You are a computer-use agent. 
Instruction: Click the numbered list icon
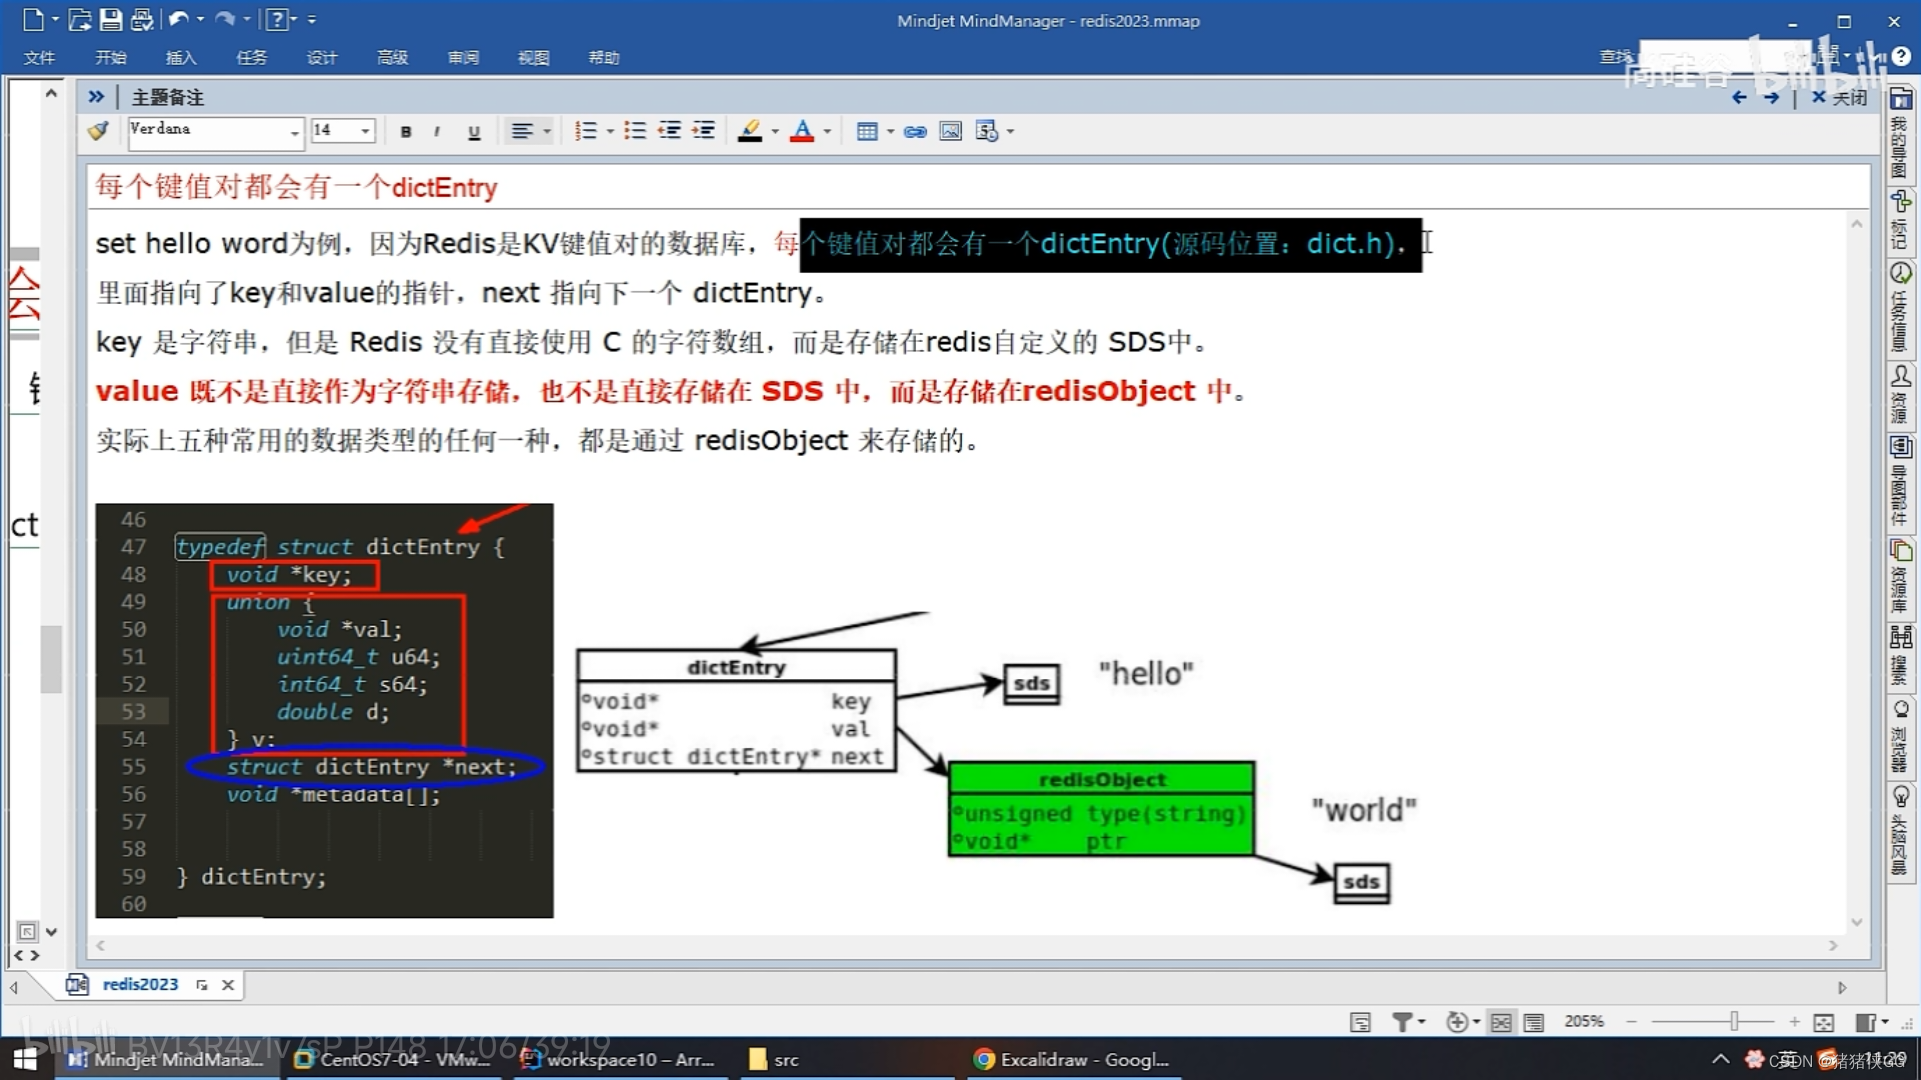tap(586, 131)
